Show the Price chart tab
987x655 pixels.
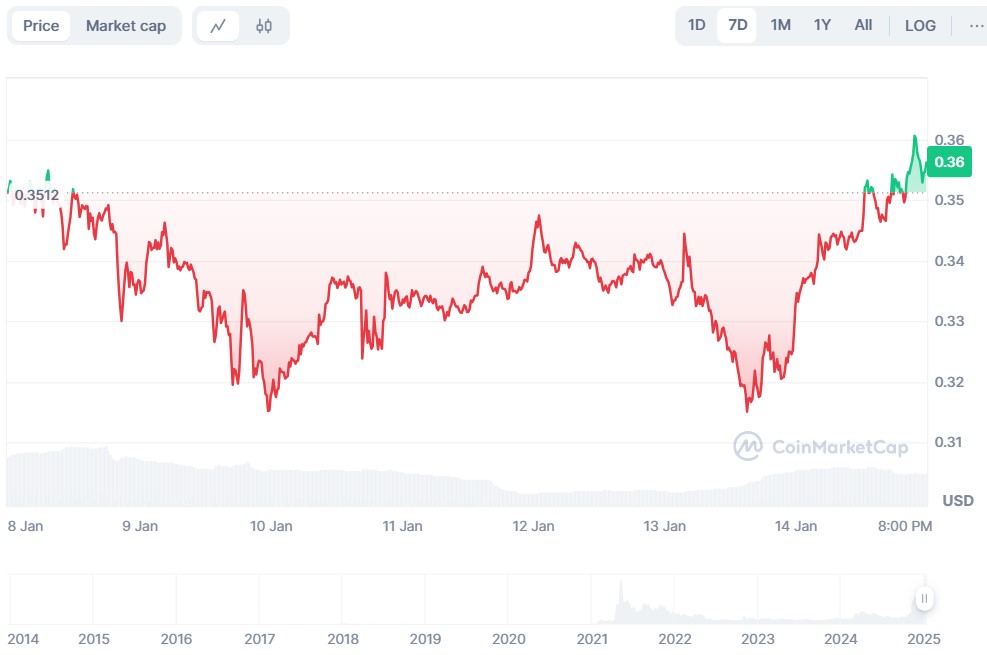[41, 26]
